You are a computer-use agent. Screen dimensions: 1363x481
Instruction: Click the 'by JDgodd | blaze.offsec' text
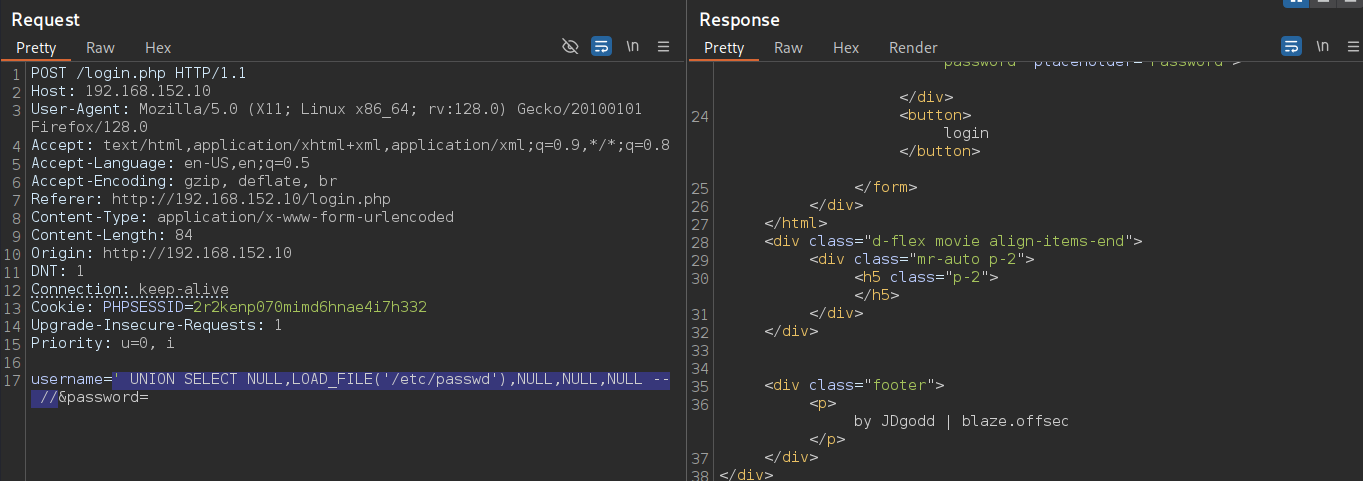click(x=961, y=421)
